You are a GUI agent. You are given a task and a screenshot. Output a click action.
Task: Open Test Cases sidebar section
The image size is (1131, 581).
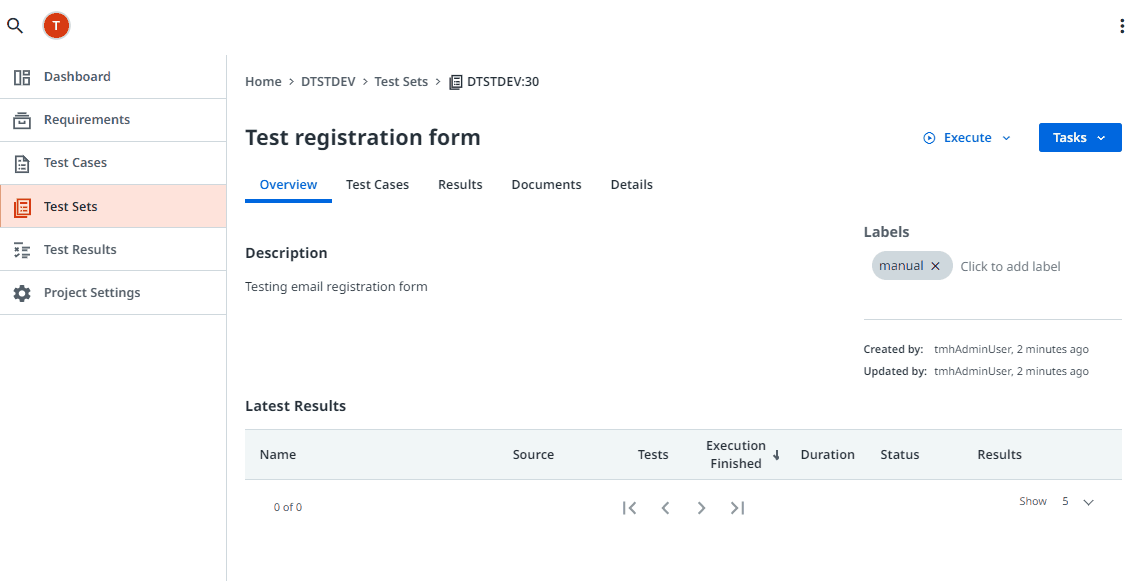75,163
